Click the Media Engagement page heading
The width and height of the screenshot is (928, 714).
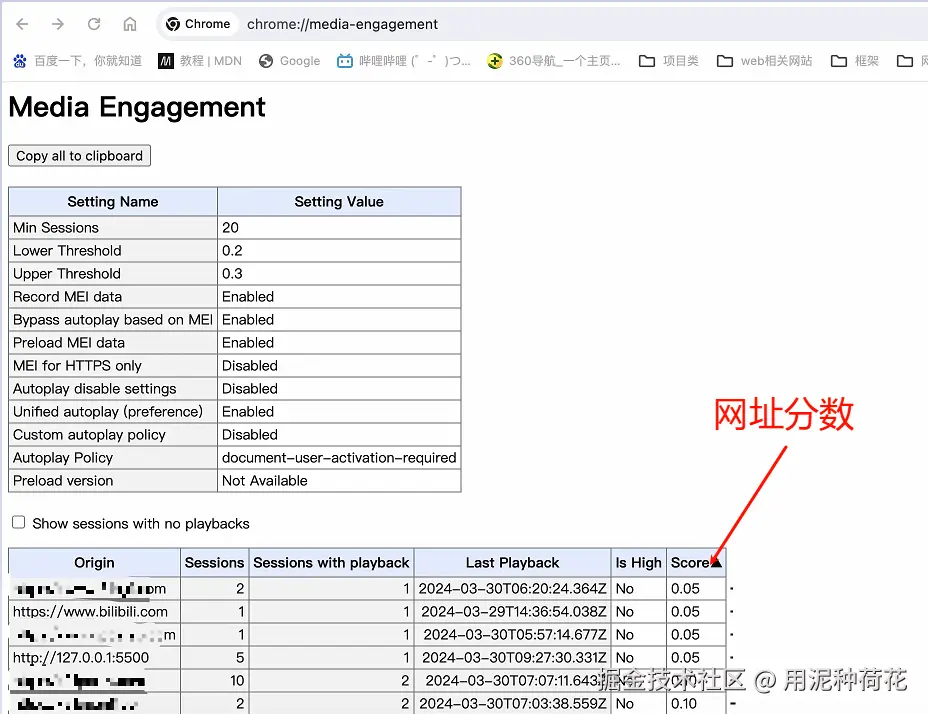137,107
